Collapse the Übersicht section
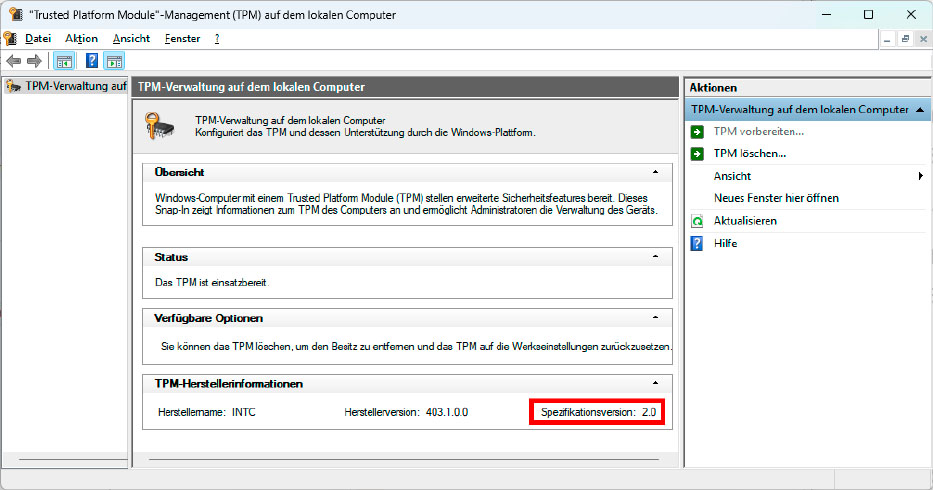 click(x=655, y=172)
